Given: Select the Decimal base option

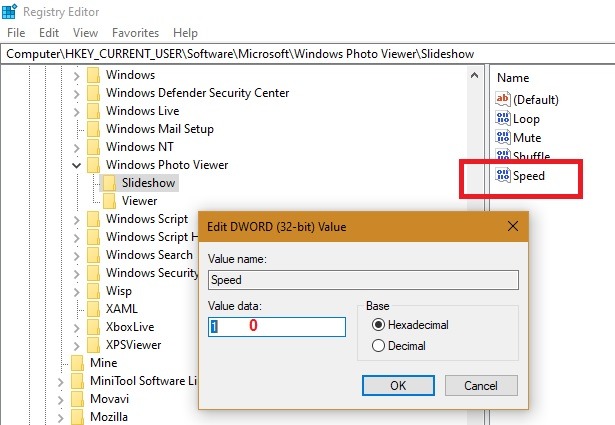Looking at the screenshot, I should [x=378, y=346].
